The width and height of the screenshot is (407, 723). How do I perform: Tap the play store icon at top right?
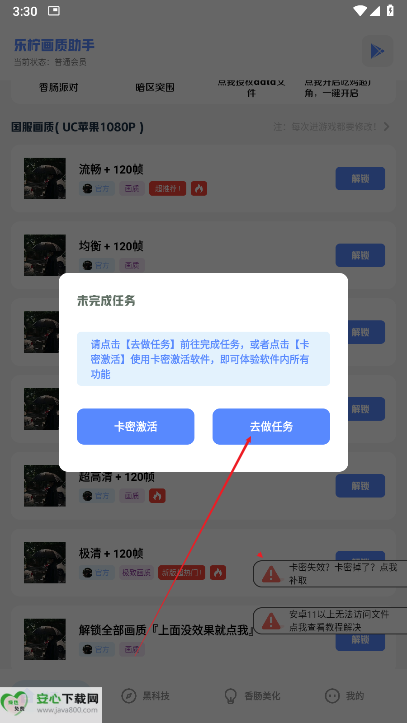[377, 51]
